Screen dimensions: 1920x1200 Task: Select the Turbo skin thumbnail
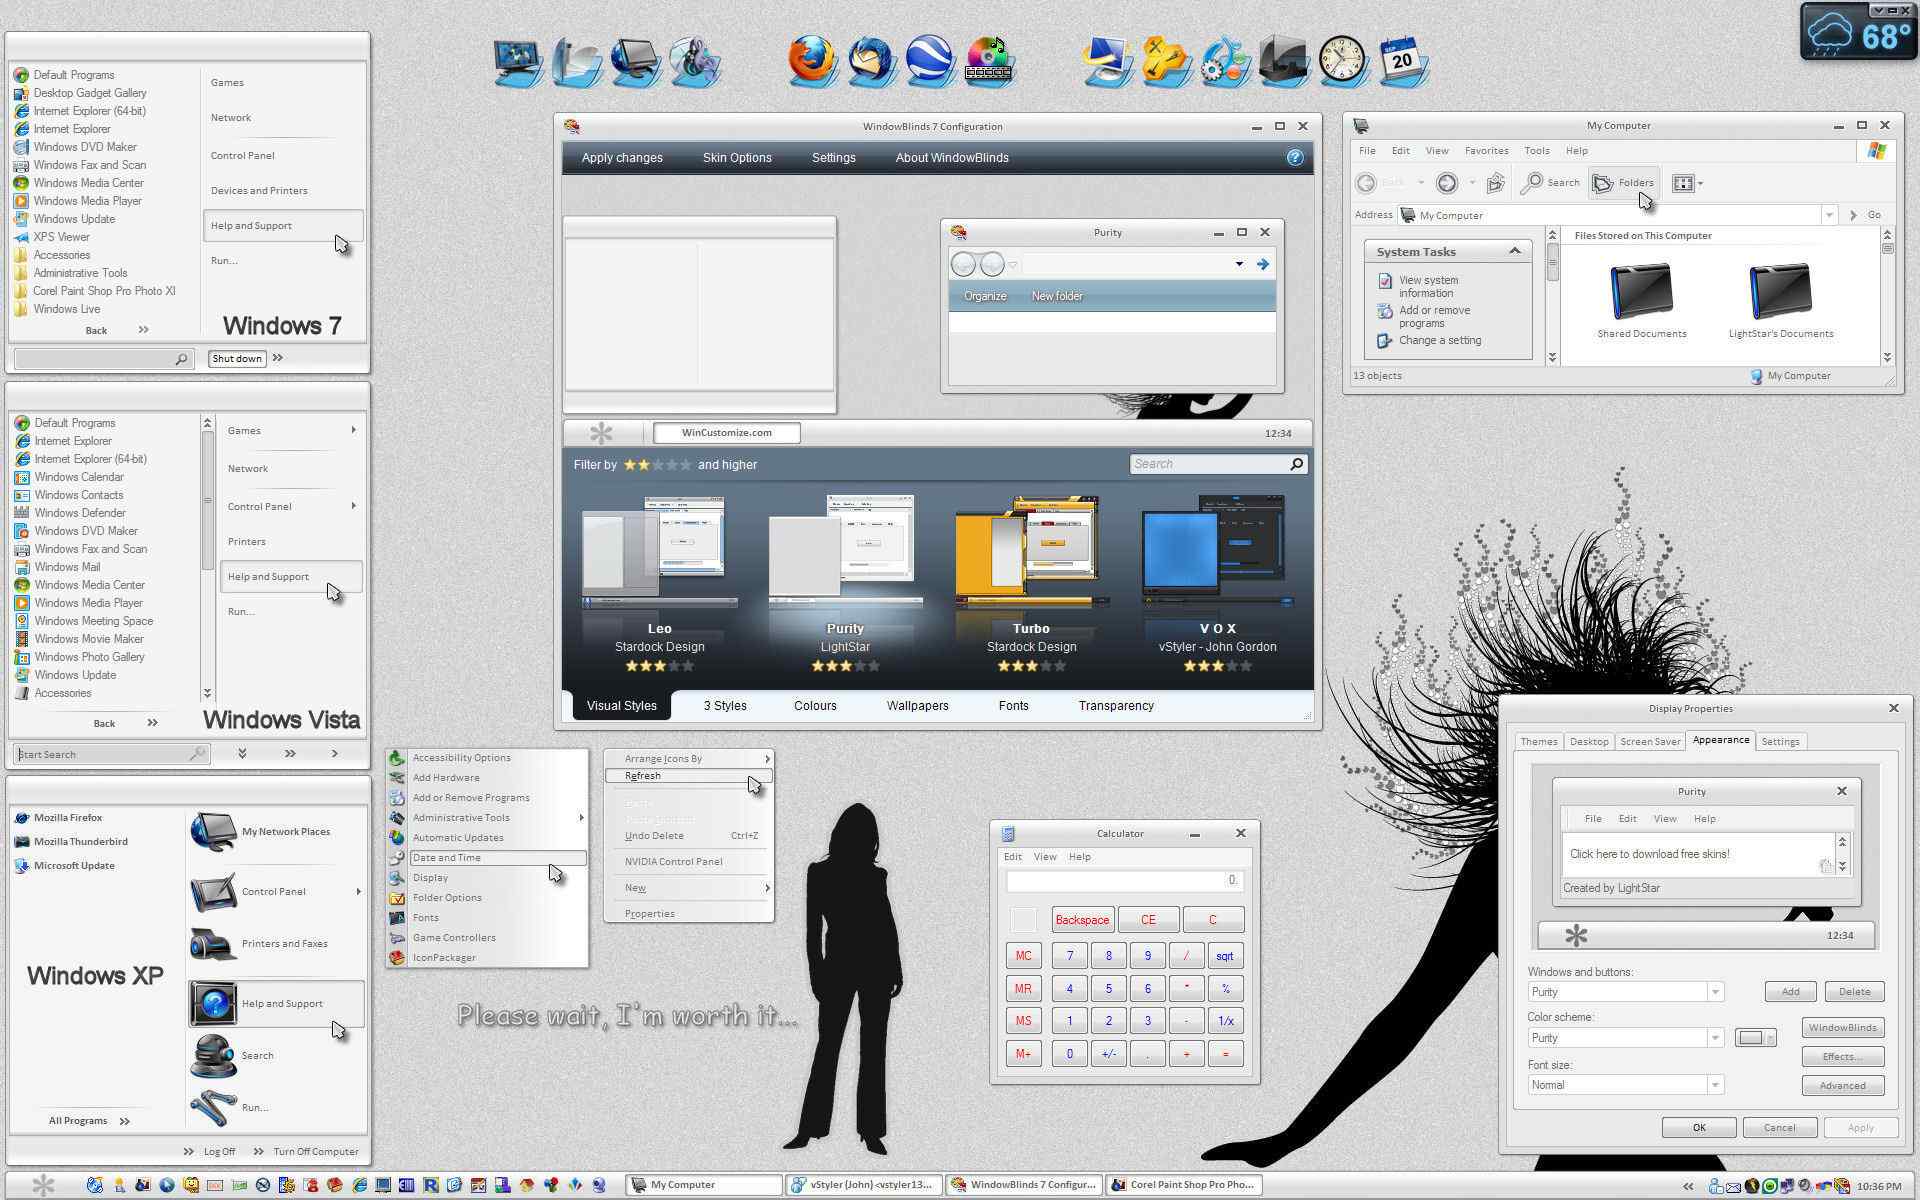point(1030,550)
